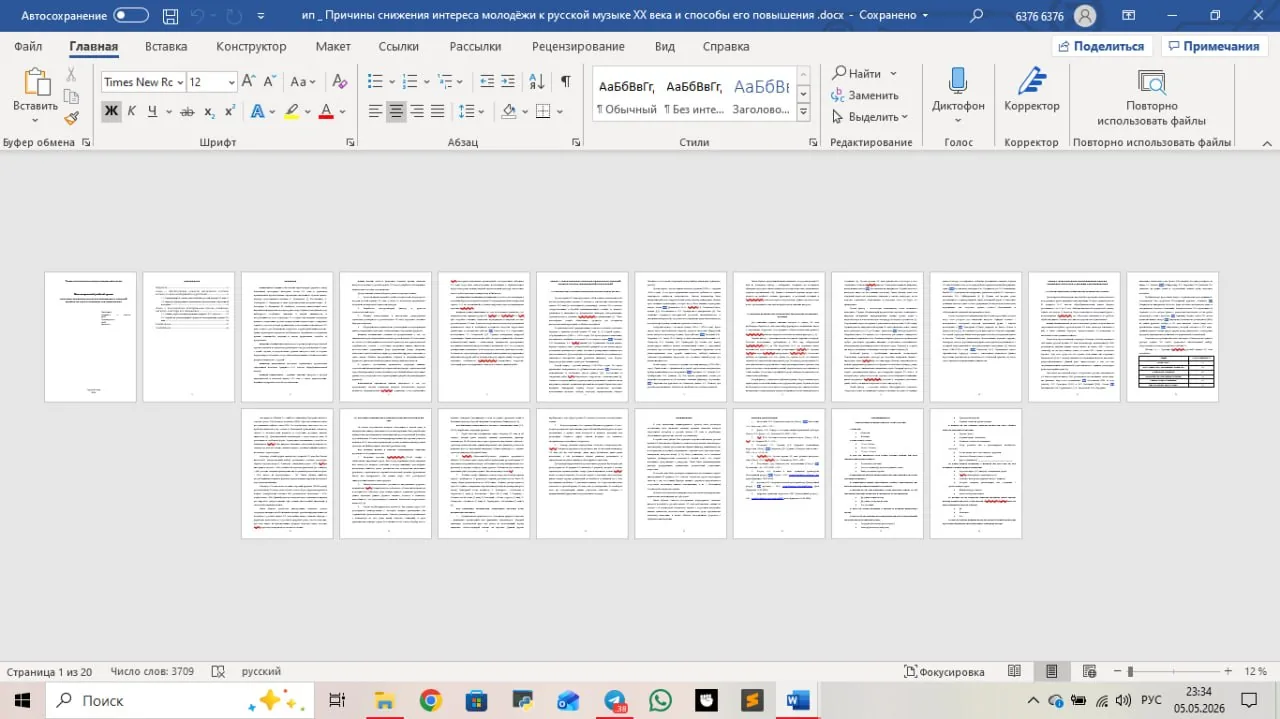Open the Рецензирование tab
Viewport: 1280px width, 719px height.
[578, 47]
